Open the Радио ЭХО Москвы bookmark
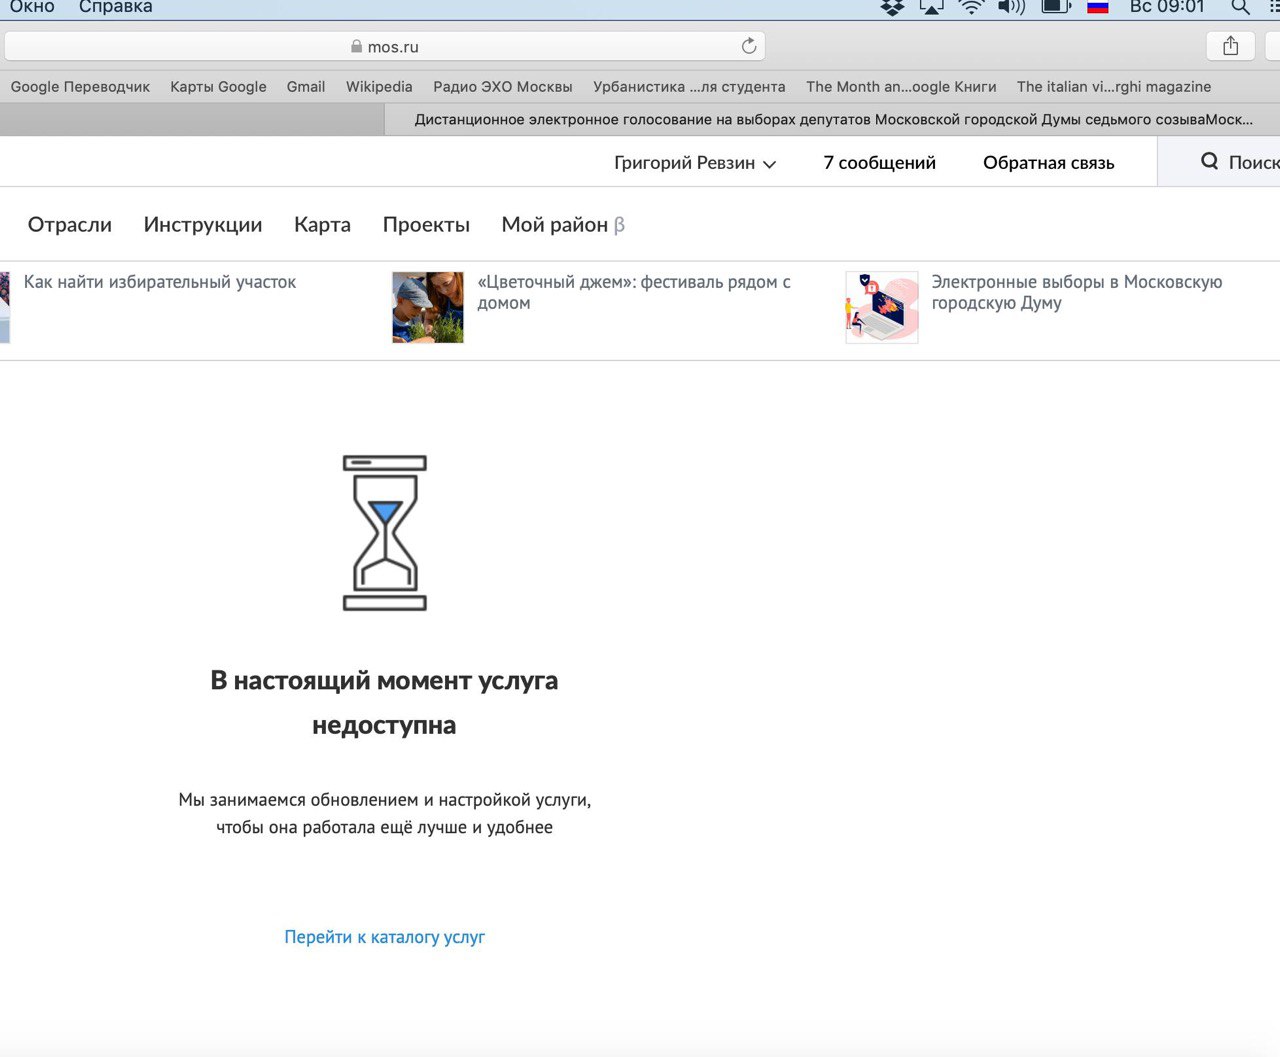The height and width of the screenshot is (1057, 1280). click(503, 87)
